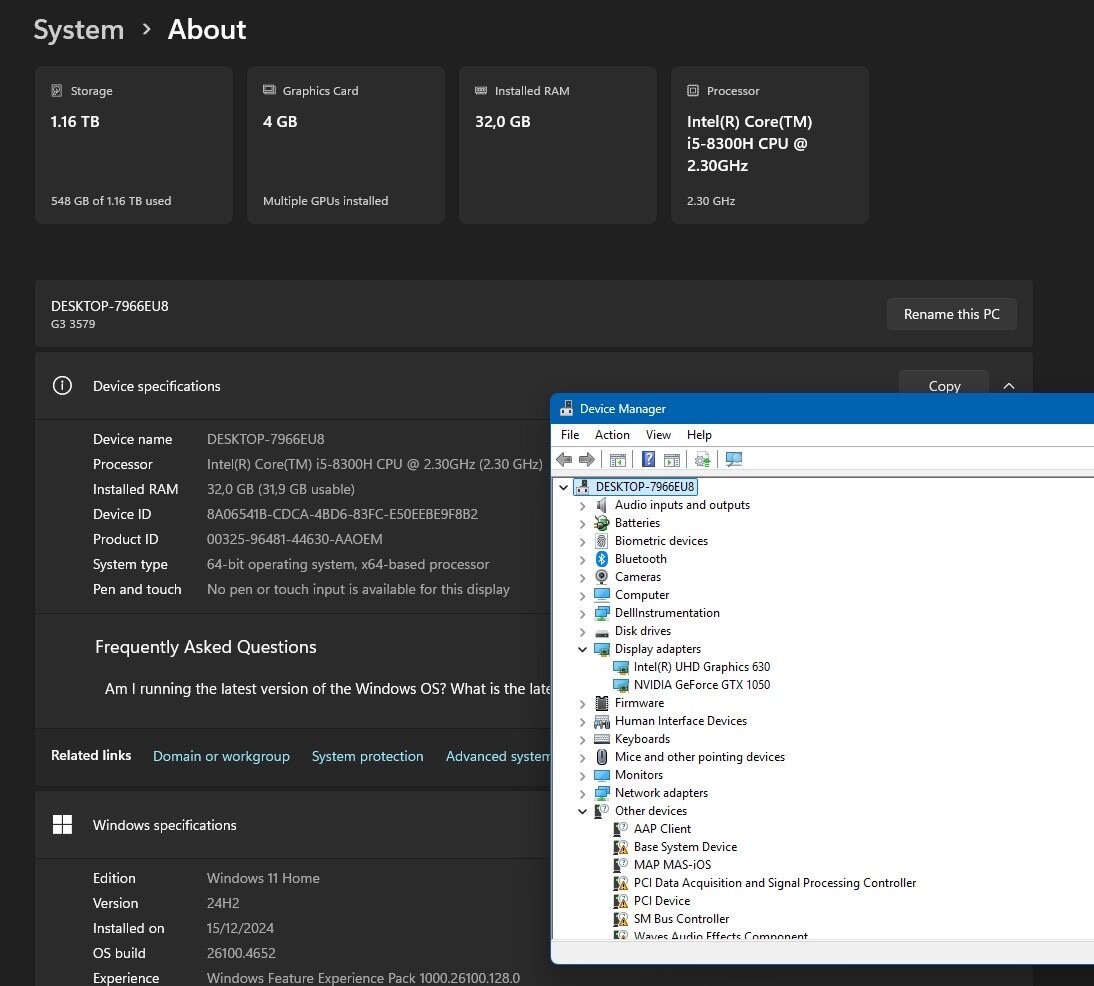
Task: Collapse the Other devices category
Action: tap(583, 811)
